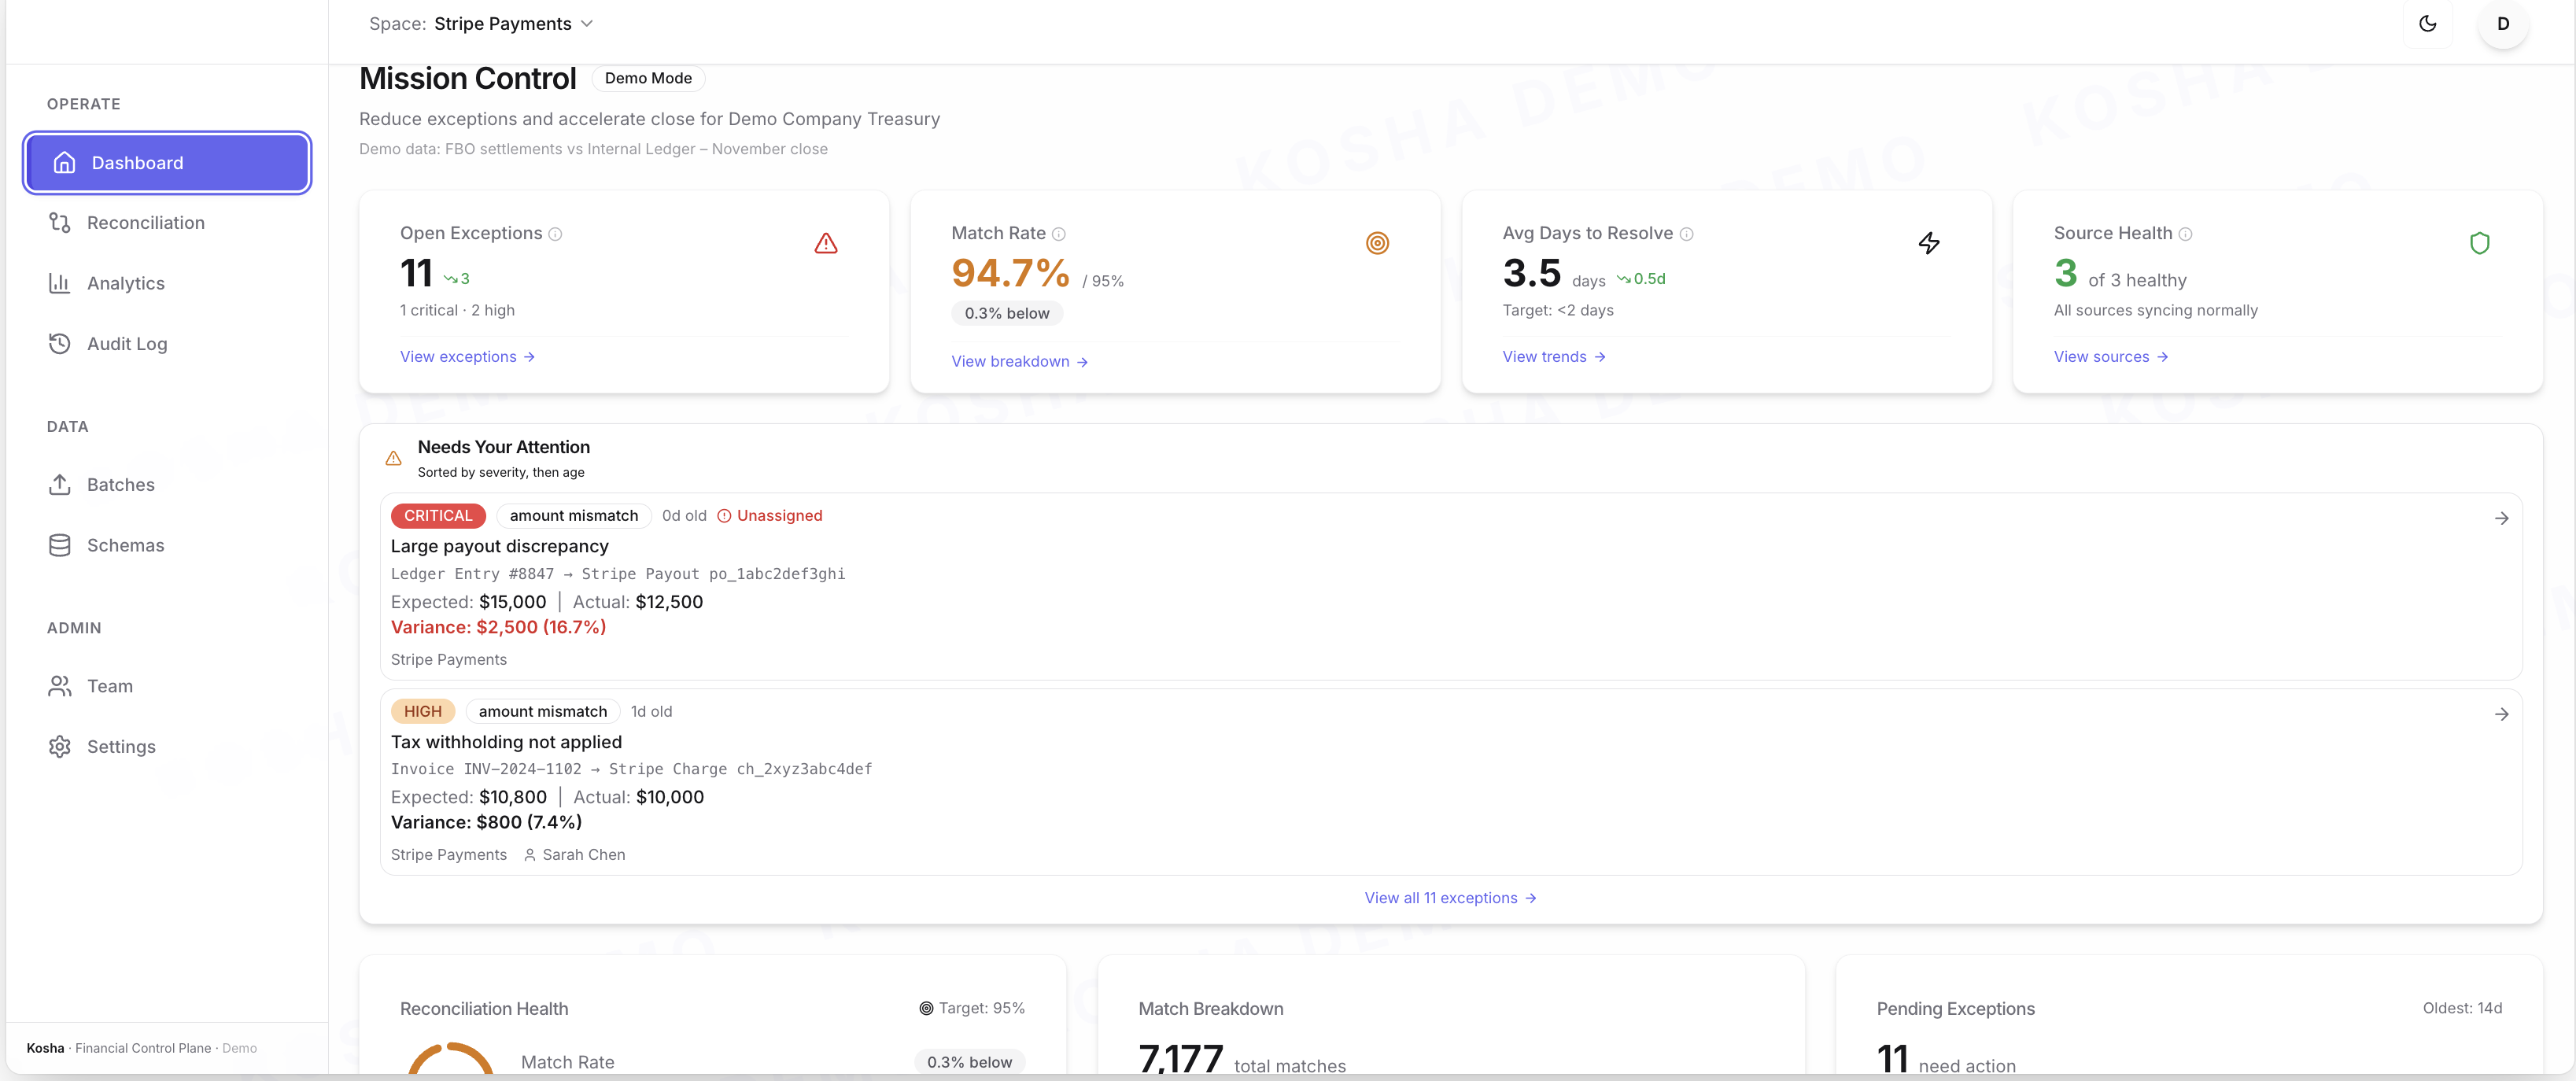2576x1081 pixels.
Task: Toggle dark mode moon icon
Action: coord(2427,24)
